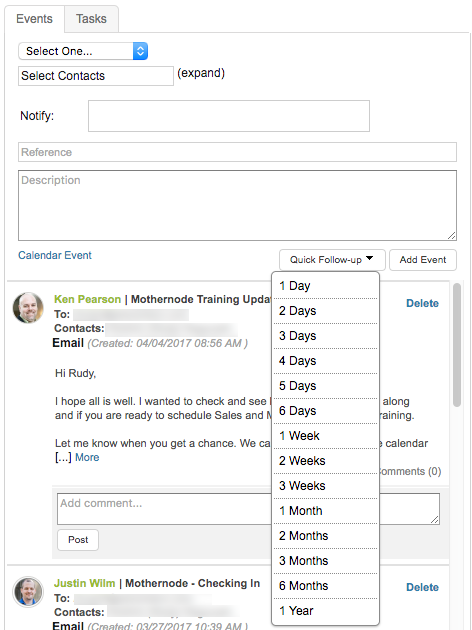This screenshot has height=630, width=472.
Task: Click the expand contacts link
Action: [x=201, y=74]
